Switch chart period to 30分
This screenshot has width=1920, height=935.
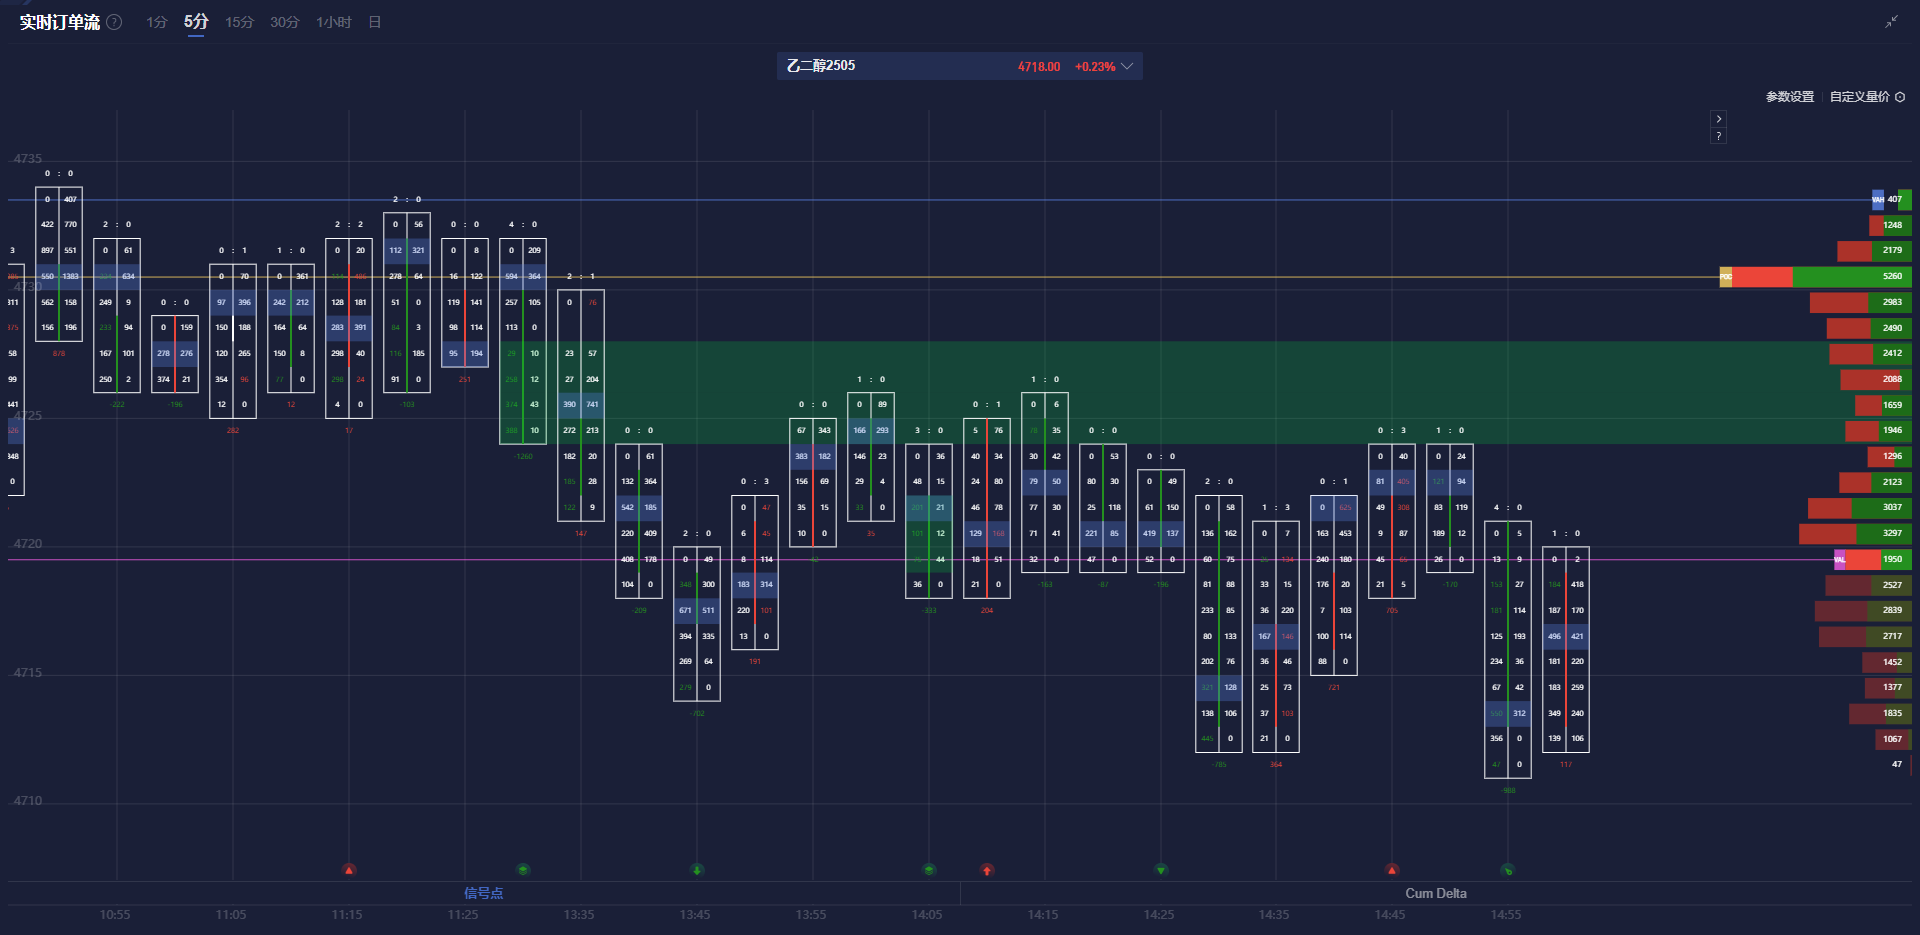(x=284, y=22)
